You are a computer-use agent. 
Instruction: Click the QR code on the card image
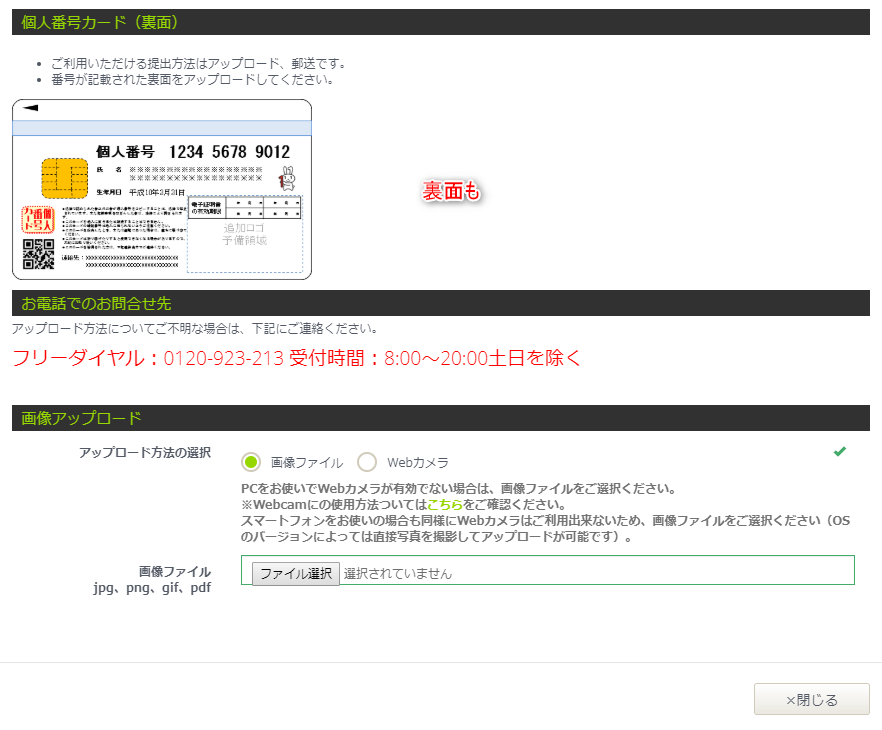pos(38,255)
